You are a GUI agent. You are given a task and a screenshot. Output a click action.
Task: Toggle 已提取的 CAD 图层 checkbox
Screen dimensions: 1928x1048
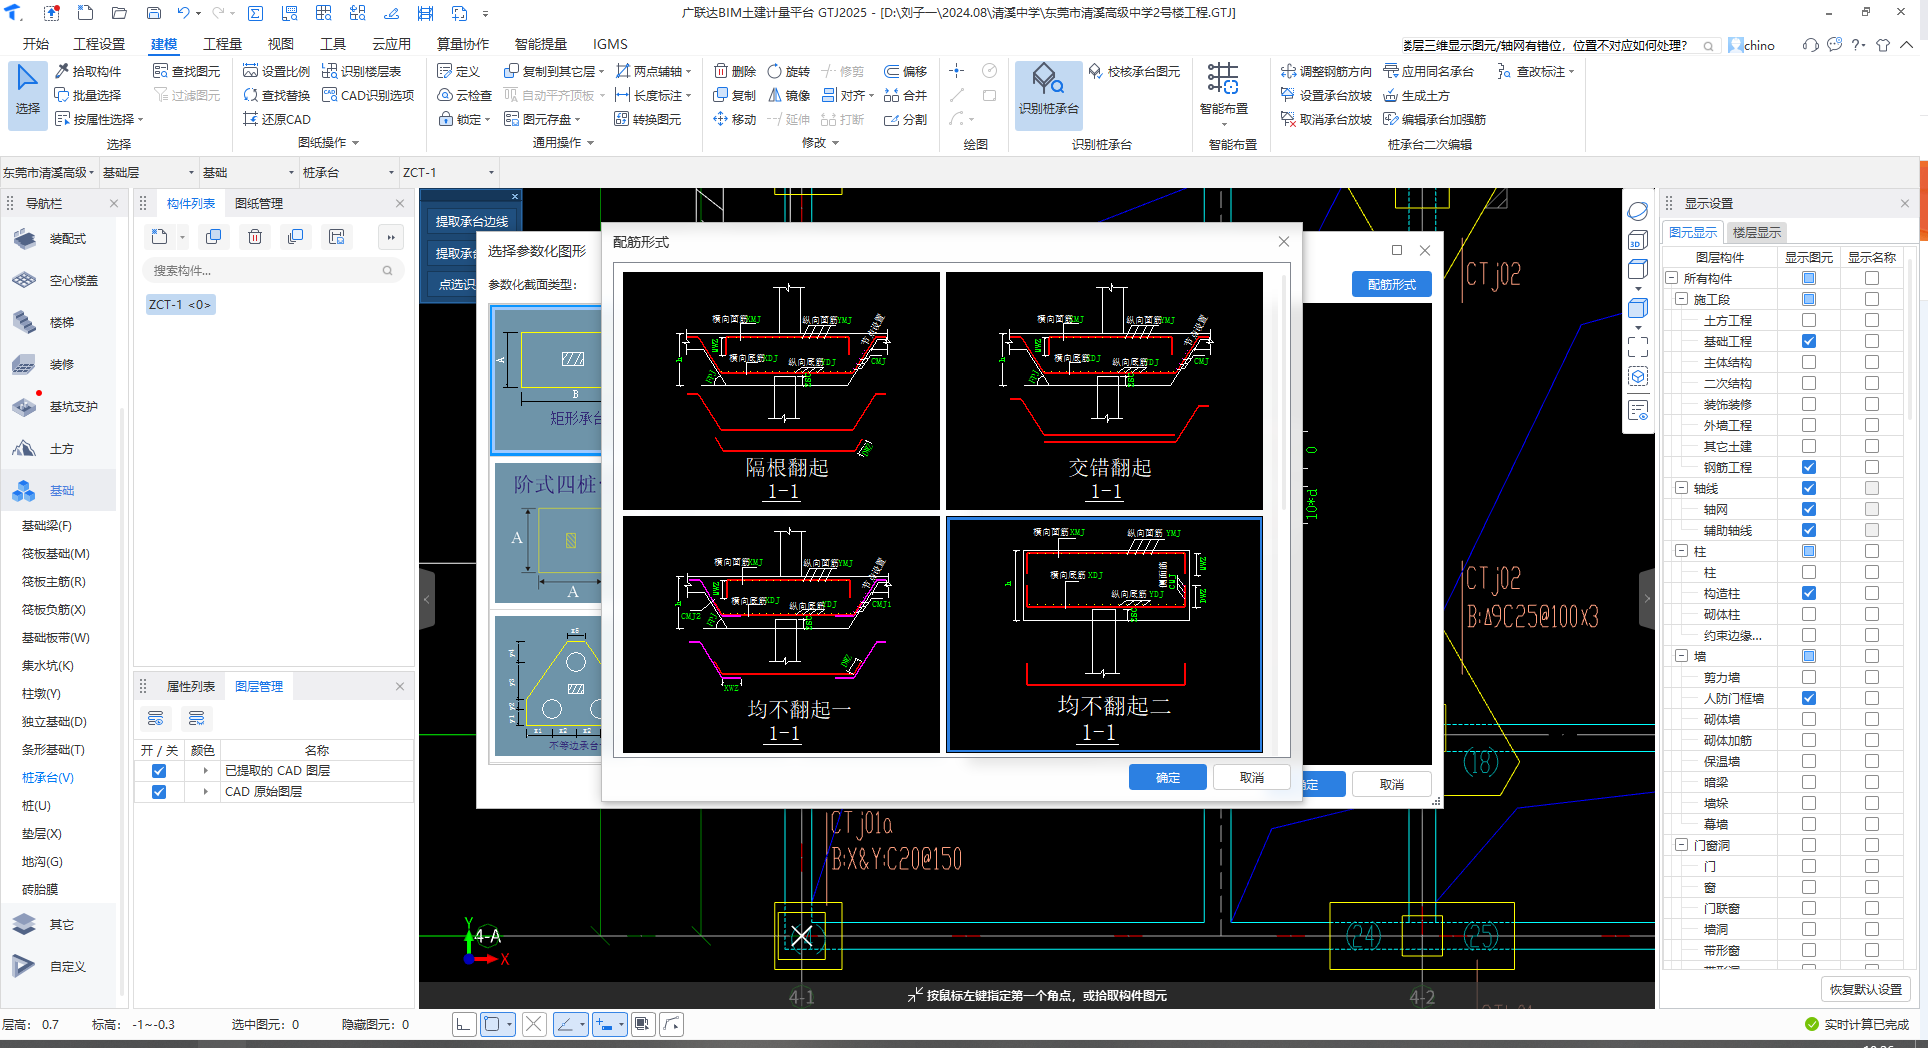[x=158, y=771]
